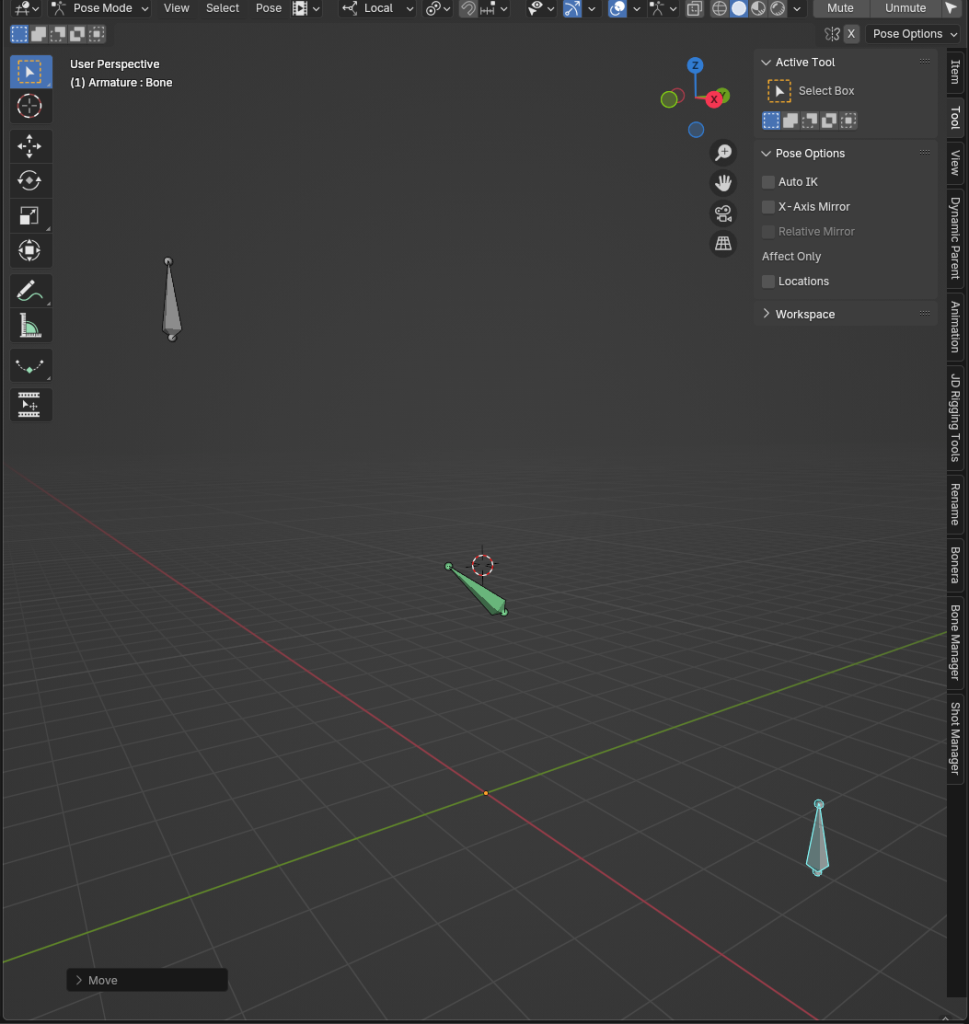Pick the Transform tool

[x=30, y=251]
